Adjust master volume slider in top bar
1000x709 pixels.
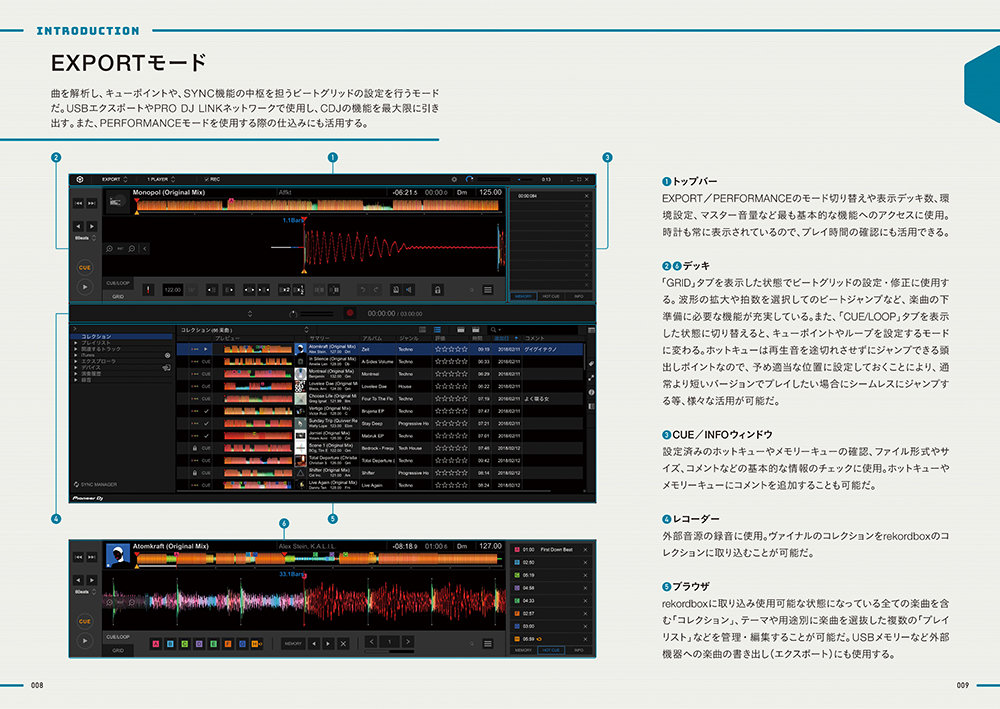[494, 180]
